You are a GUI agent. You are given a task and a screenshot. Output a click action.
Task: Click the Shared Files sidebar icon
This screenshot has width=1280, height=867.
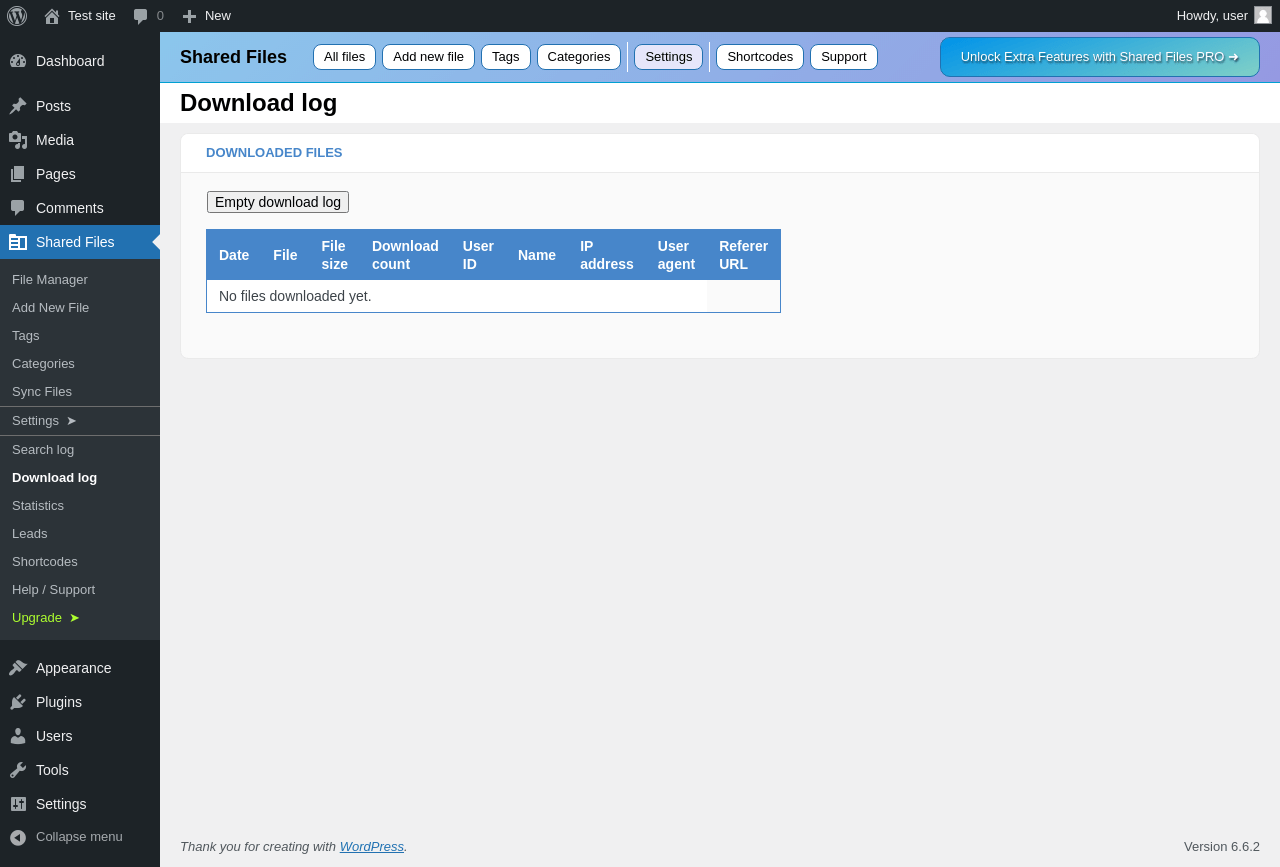[x=18, y=242]
